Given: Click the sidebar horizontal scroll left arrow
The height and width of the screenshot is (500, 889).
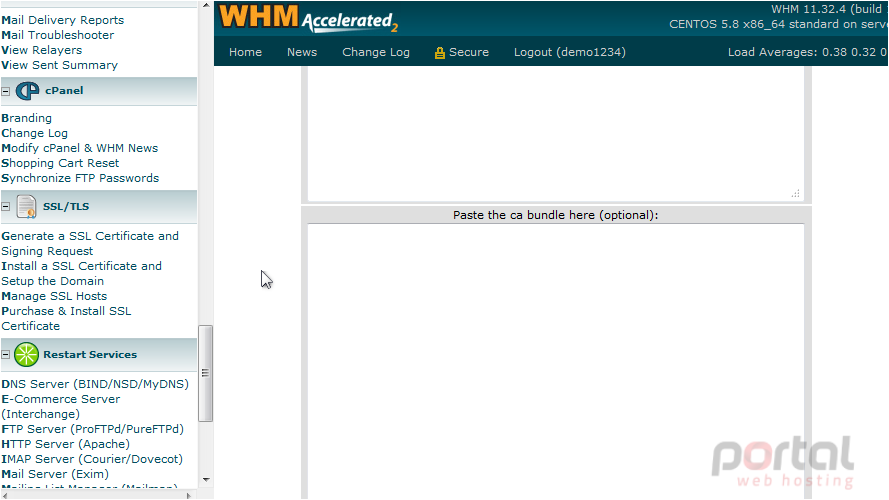Looking at the screenshot, I should click(x=5, y=495).
